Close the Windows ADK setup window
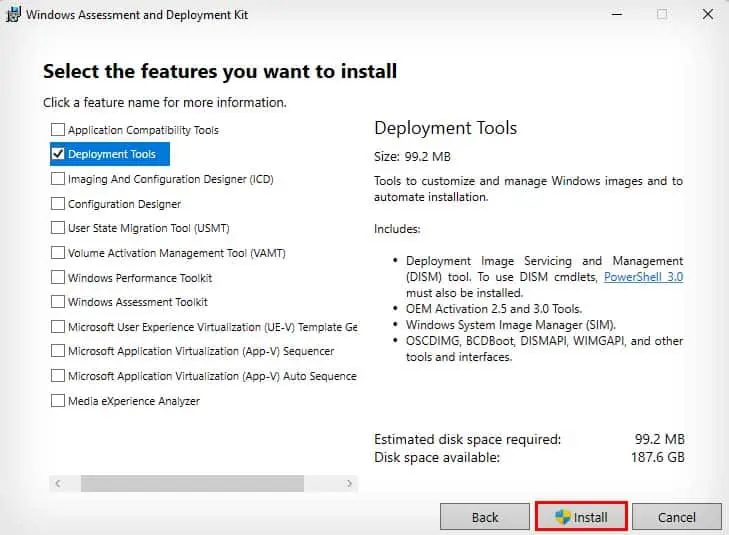The height and width of the screenshot is (535, 729). (x=708, y=14)
